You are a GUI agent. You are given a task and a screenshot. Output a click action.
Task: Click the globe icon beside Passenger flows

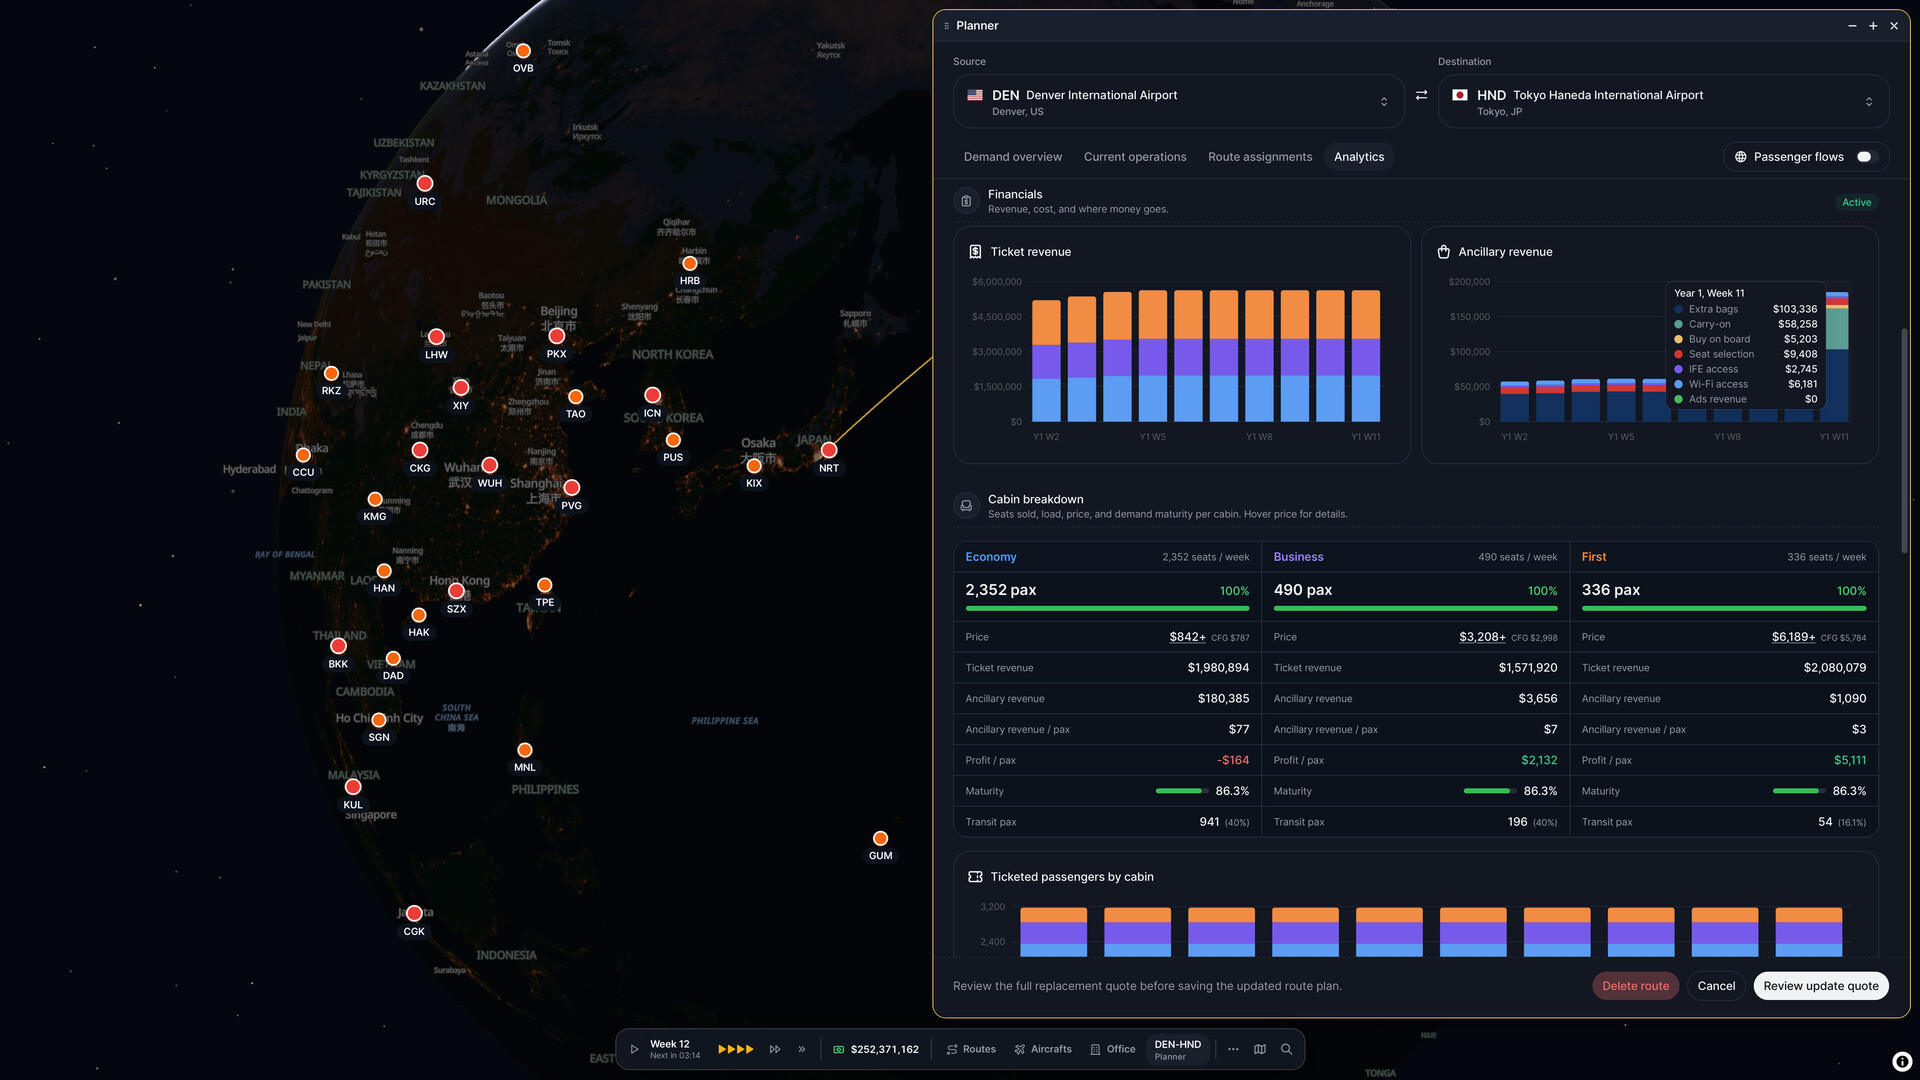point(1740,157)
